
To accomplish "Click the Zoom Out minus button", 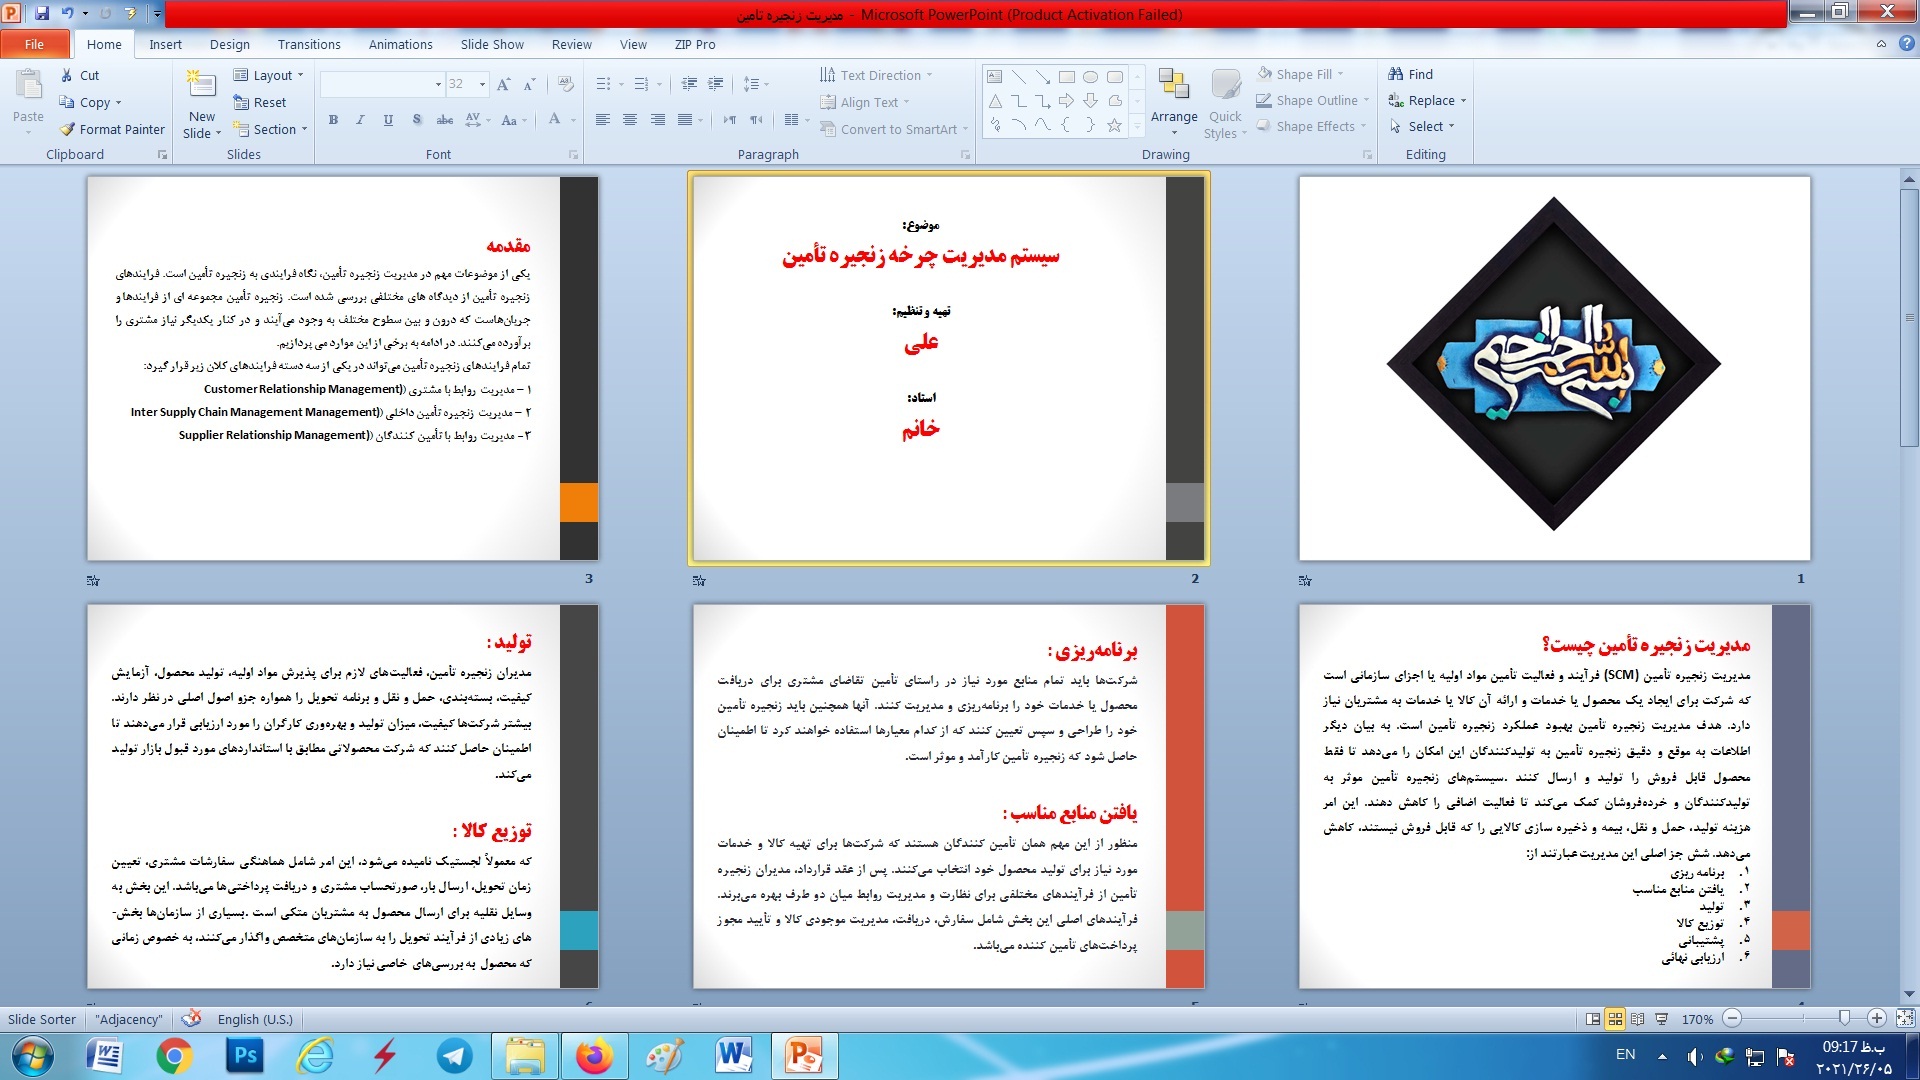I will pos(1733,1018).
